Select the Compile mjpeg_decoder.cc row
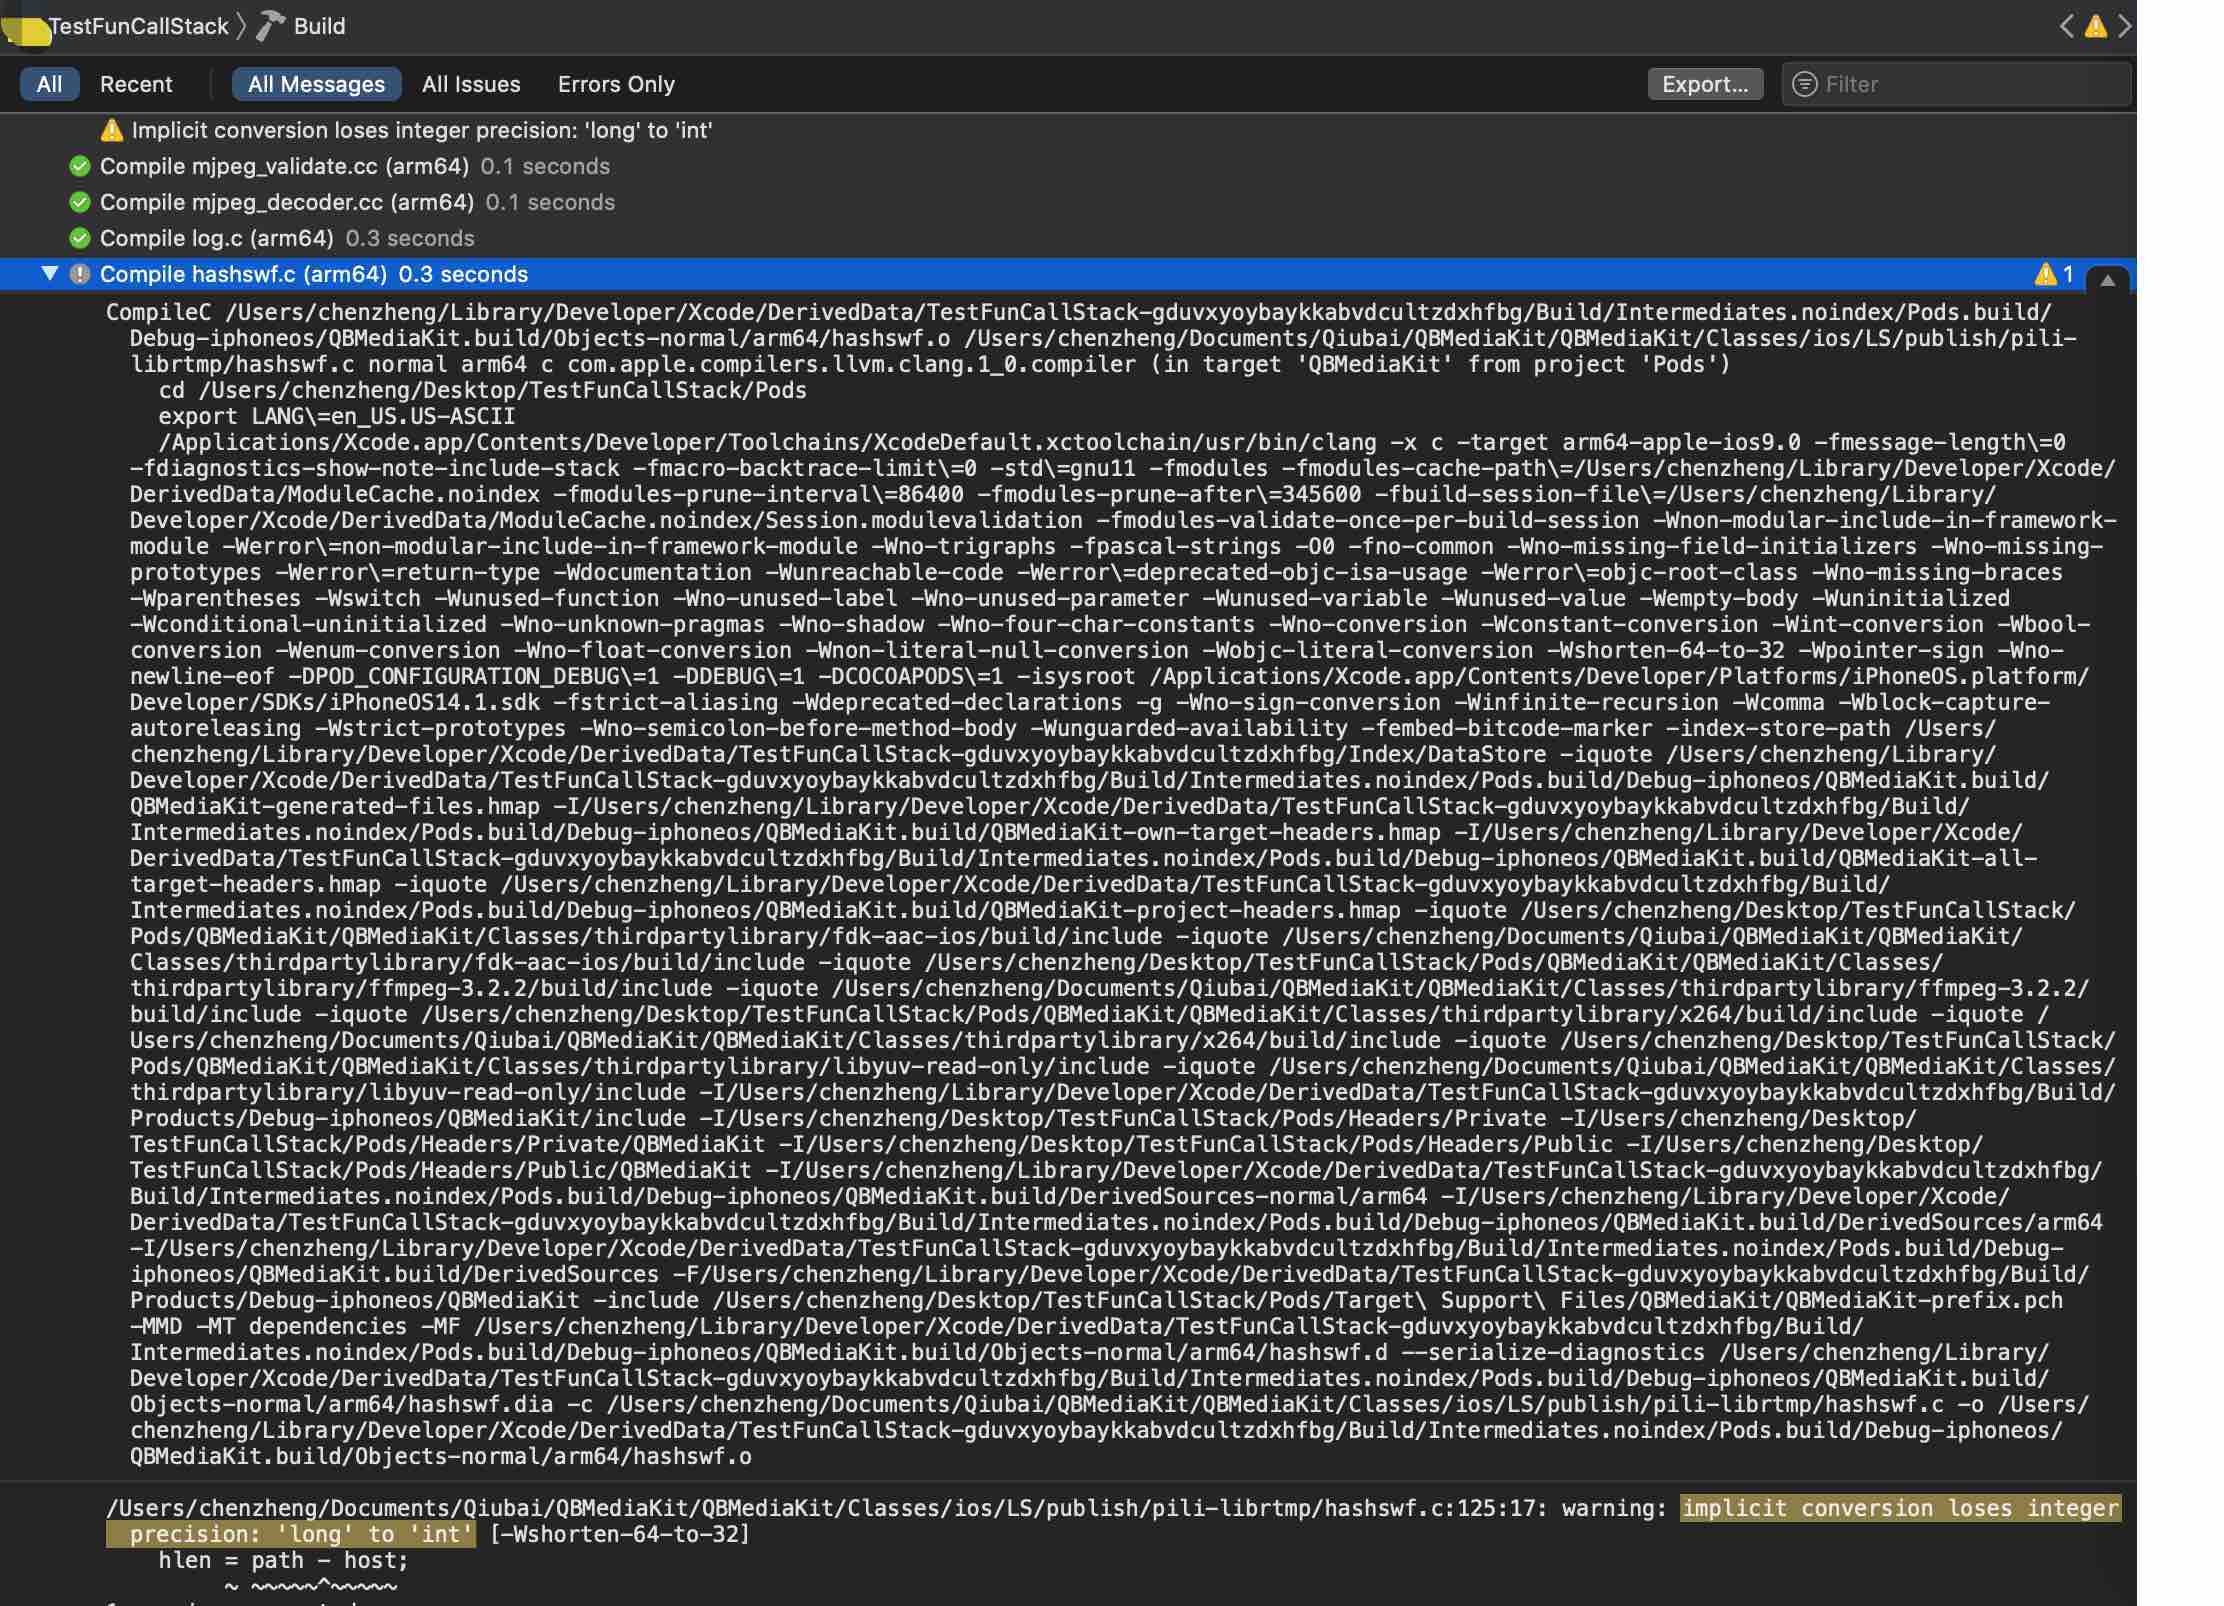Viewport: 2224px width, 1606px height. click(x=1068, y=202)
